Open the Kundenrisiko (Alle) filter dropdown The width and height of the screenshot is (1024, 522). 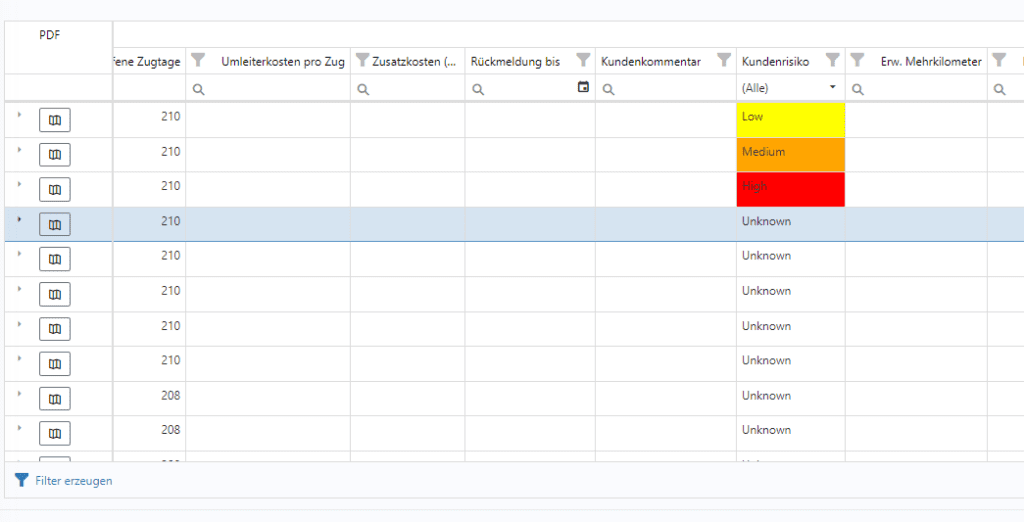[x=832, y=88]
